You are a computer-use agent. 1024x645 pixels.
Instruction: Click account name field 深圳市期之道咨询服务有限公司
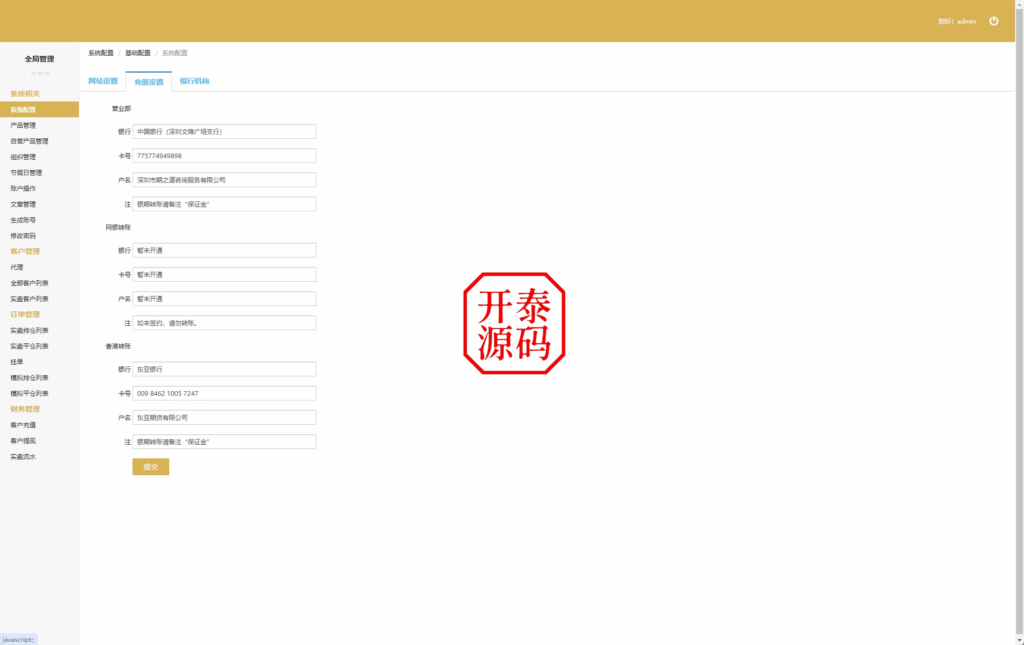(x=224, y=180)
